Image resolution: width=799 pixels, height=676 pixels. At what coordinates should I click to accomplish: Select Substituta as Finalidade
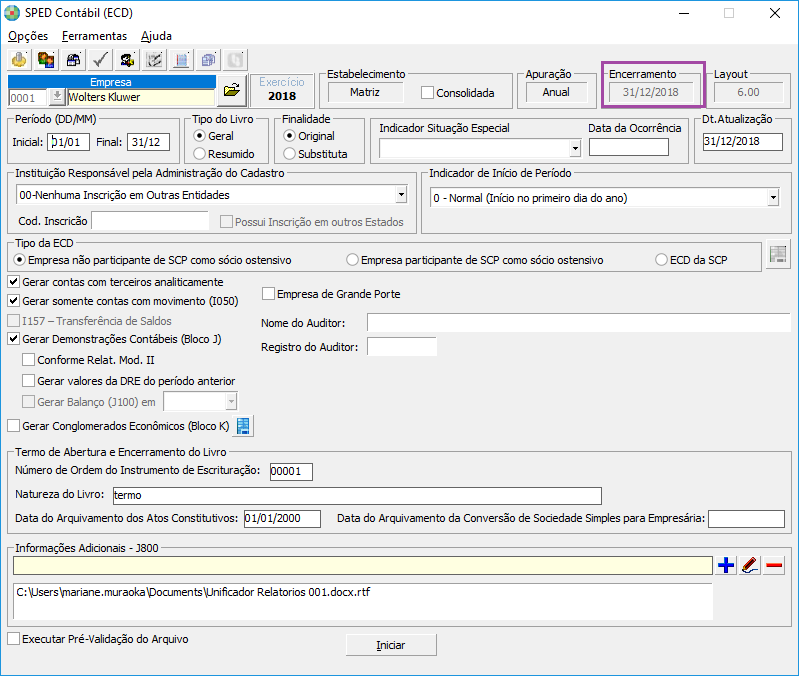click(x=289, y=154)
